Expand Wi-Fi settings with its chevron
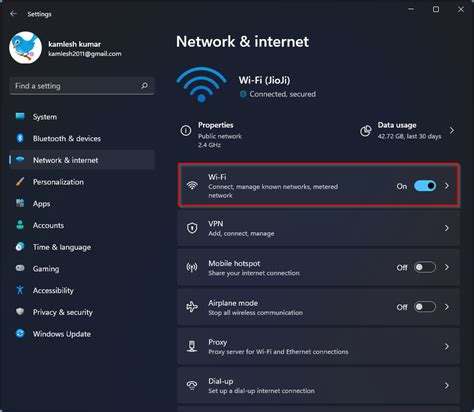The image size is (474, 412). coord(447,186)
